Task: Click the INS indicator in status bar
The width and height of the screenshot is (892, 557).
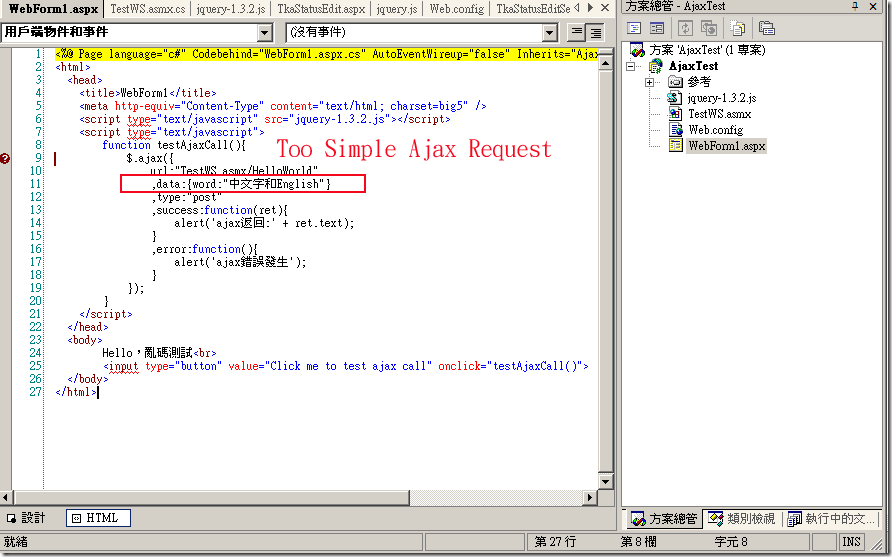Action: click(852, 541)
